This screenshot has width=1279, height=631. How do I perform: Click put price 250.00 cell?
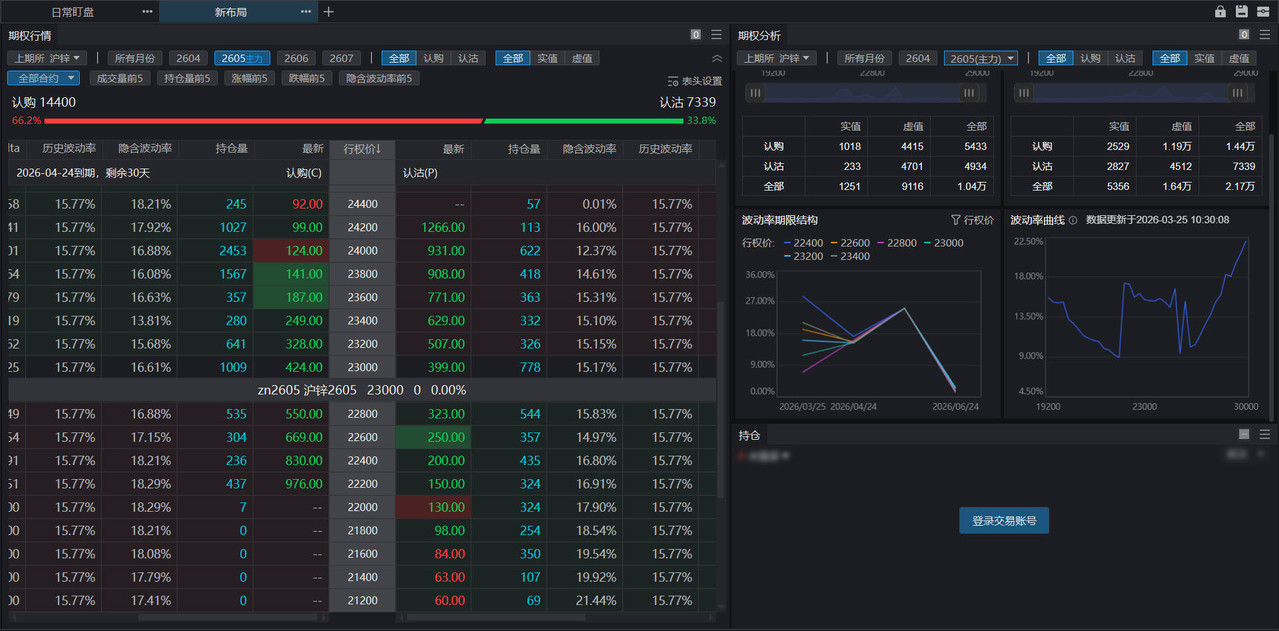(433, 437)
